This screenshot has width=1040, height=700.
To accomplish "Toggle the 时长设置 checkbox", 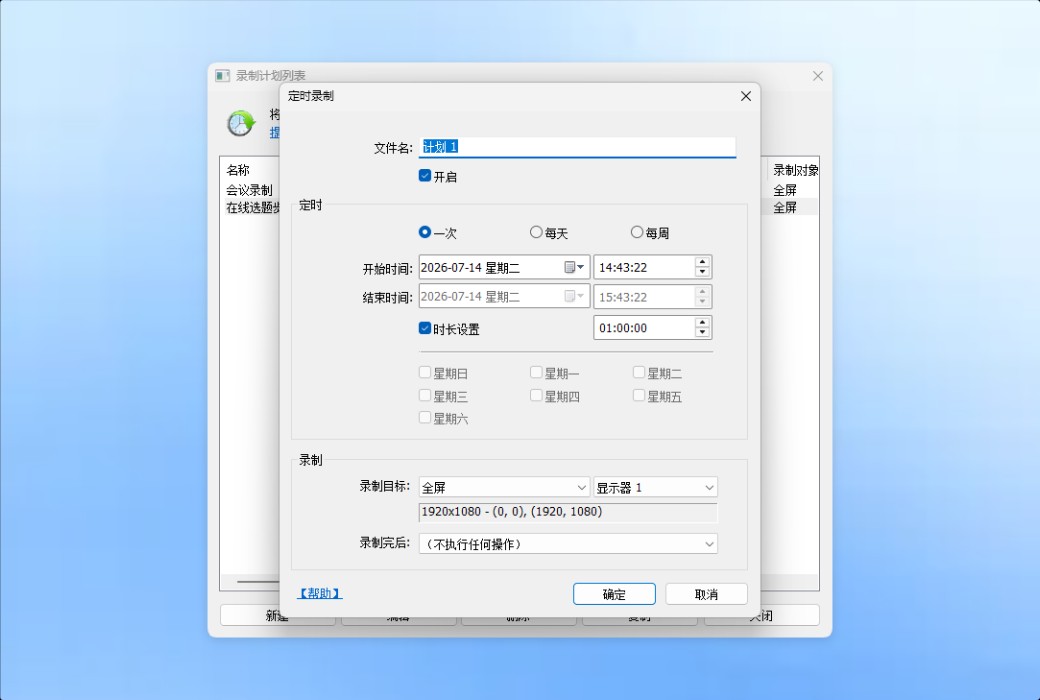I will pos(425,328).
